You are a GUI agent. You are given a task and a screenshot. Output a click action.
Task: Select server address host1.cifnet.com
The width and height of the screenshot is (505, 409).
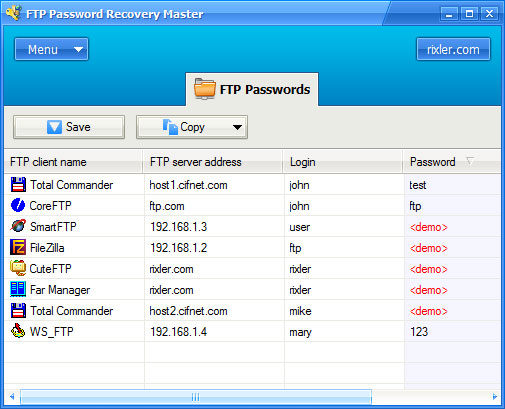pos(188,185)
